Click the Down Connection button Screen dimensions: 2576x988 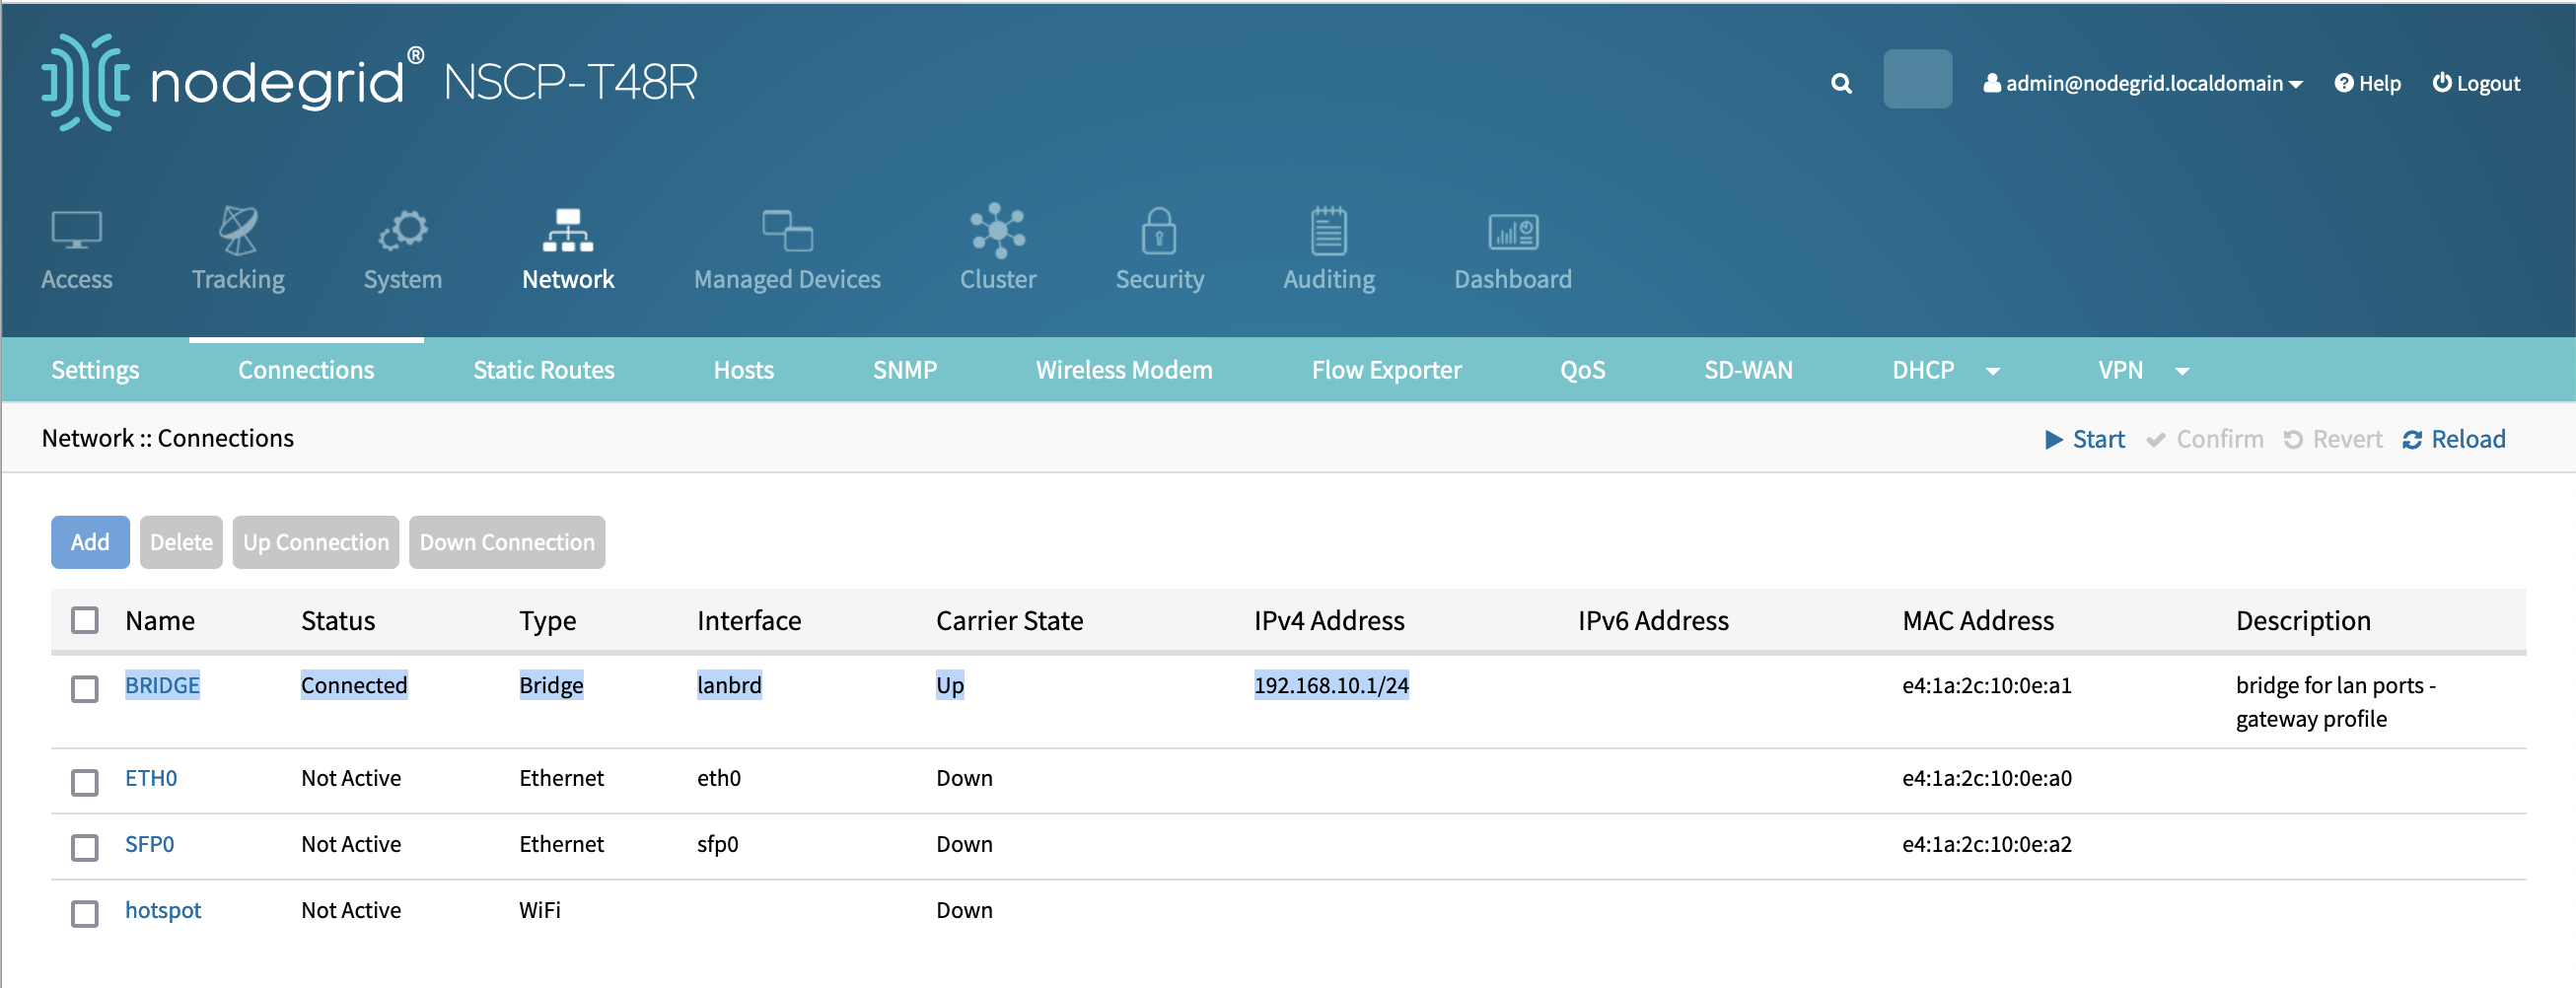507,542
